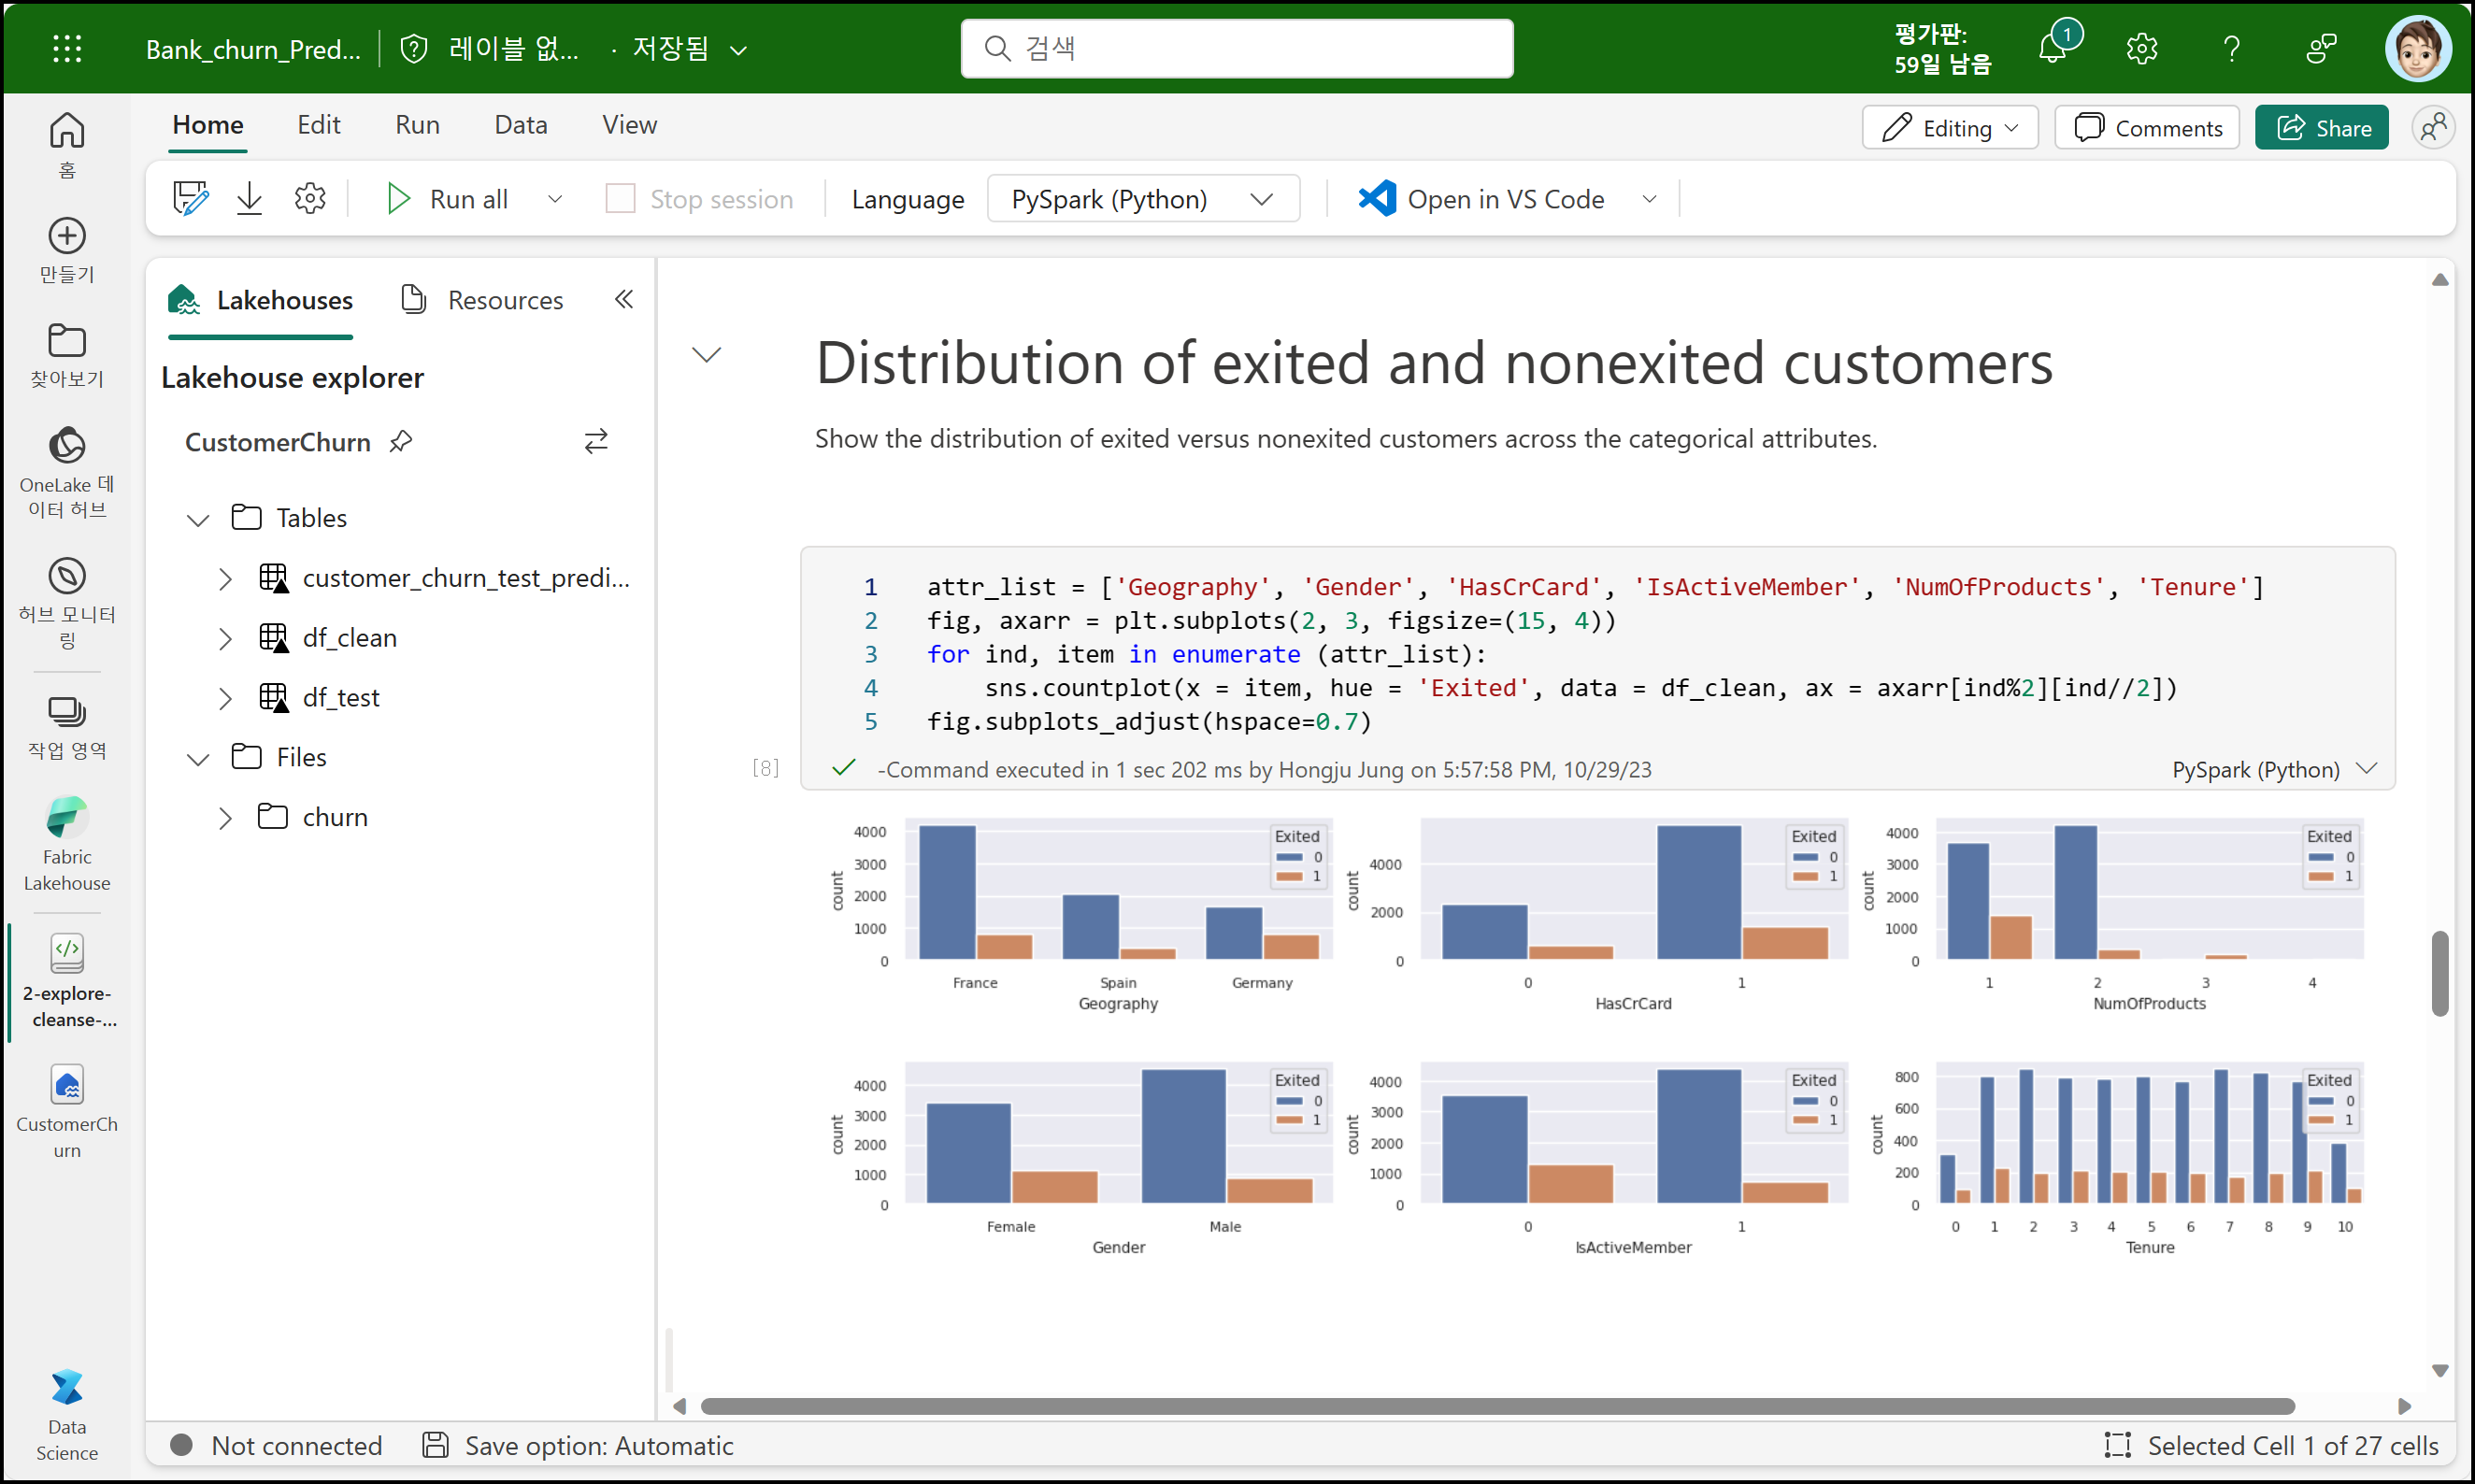Click the OneLake data hub icon
The height and width of the screenshot is (1484, 2475).
coord(67,446)
